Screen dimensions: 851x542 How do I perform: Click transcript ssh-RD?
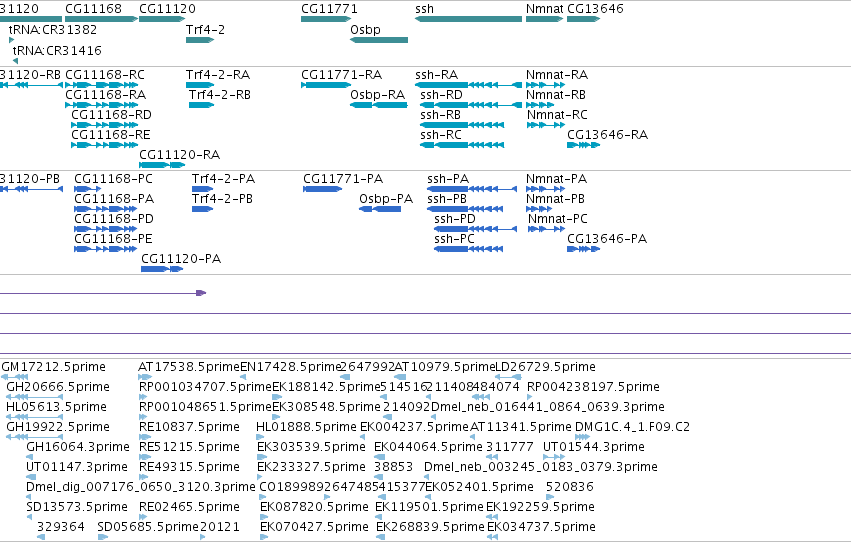coord(441,95)
